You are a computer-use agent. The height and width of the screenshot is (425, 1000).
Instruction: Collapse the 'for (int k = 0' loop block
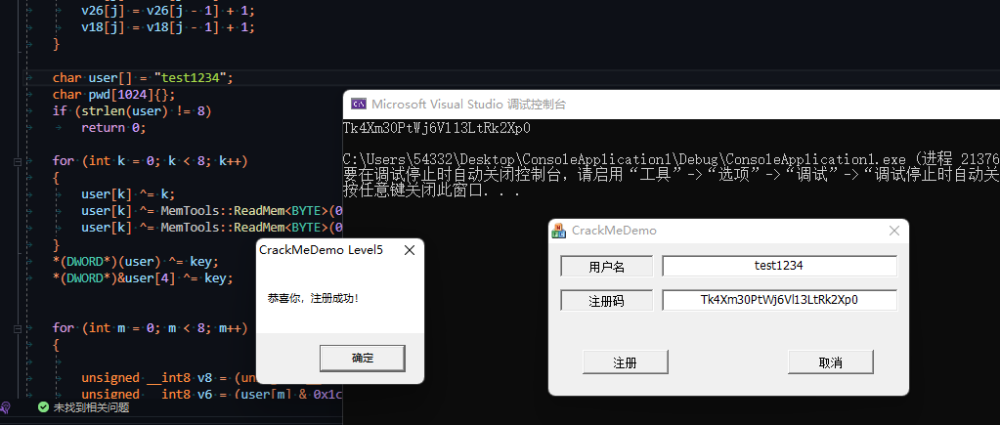coord(17,161)
